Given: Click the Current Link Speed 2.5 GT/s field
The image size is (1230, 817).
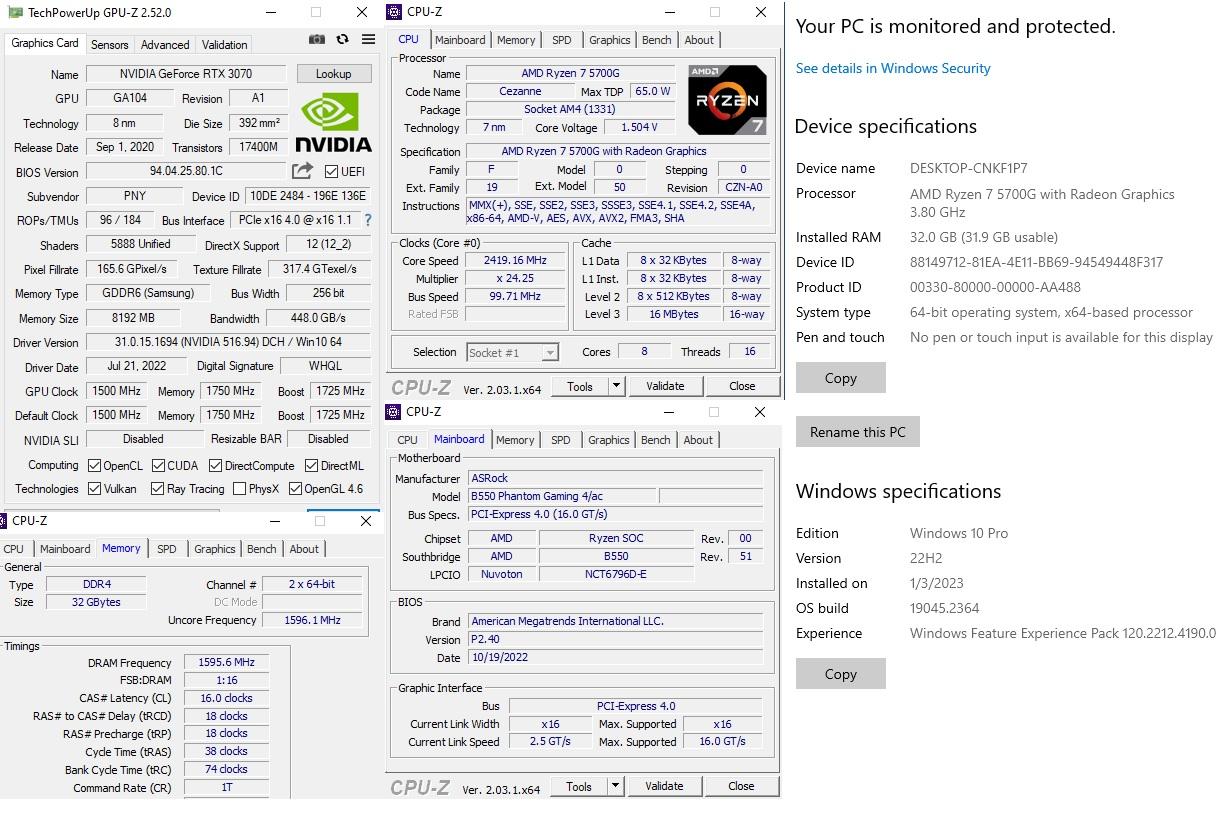Looking at the screenshot, I should coord(550,742).
